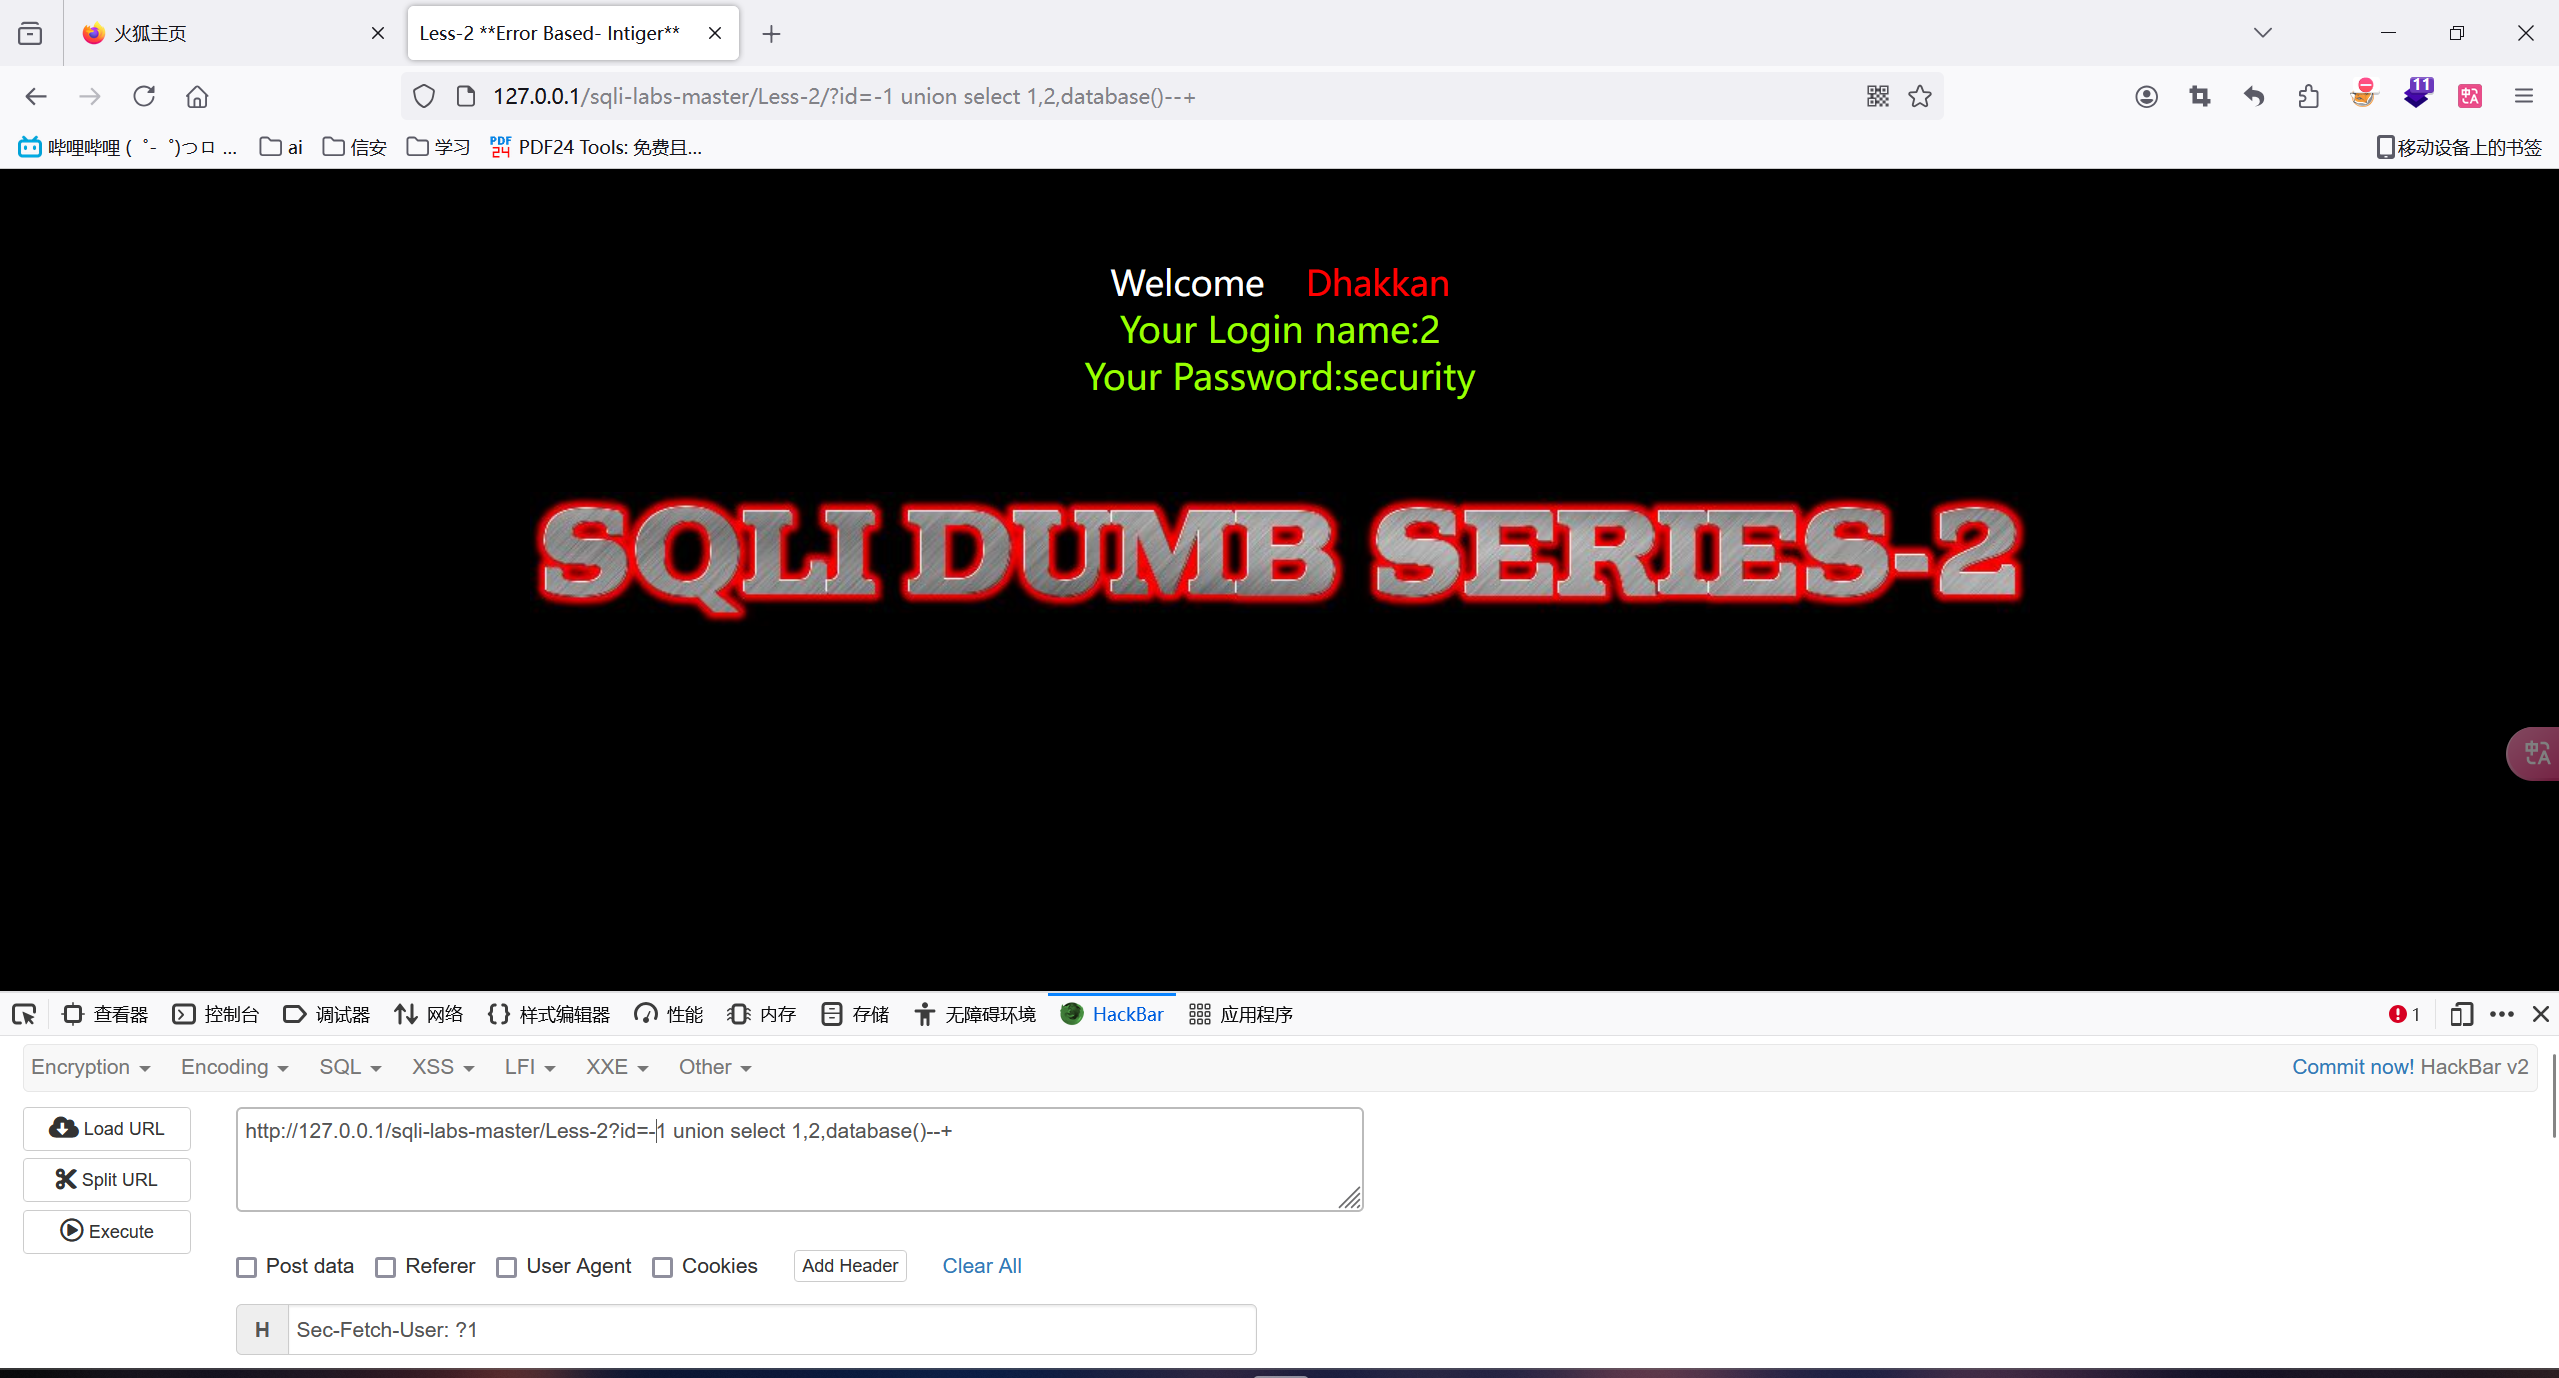This screenshot has width=2559, height=1378.
Task: Click Load URL button
Action: coord(107,1129)
